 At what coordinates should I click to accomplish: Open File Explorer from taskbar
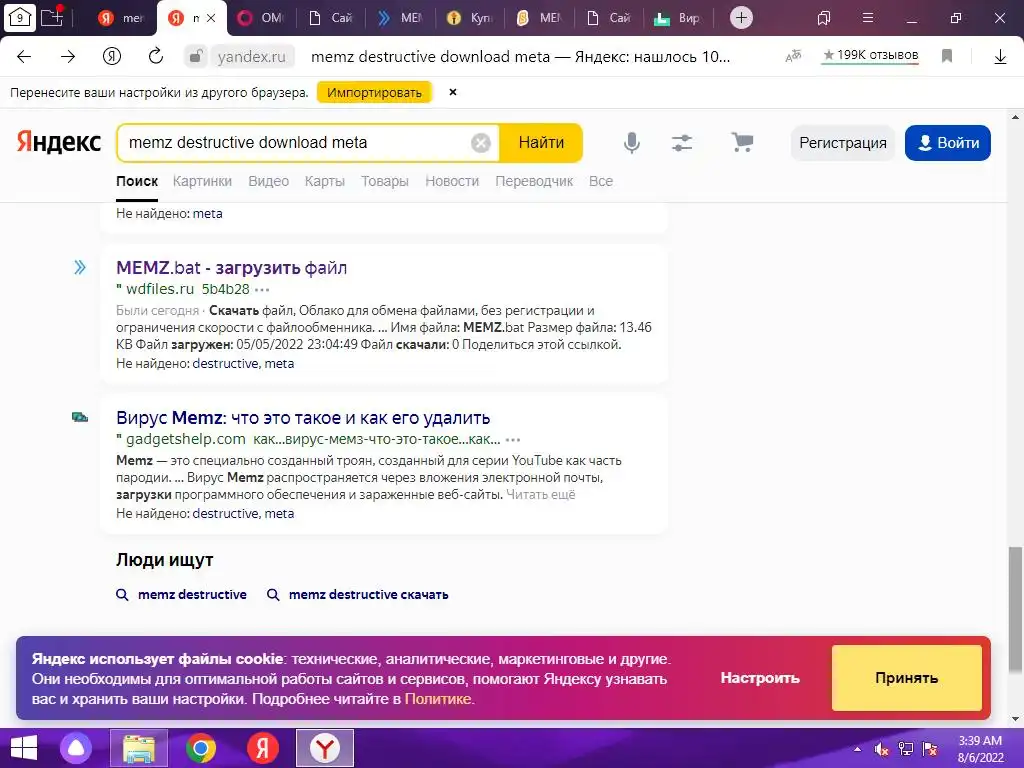tap(139, 748)
